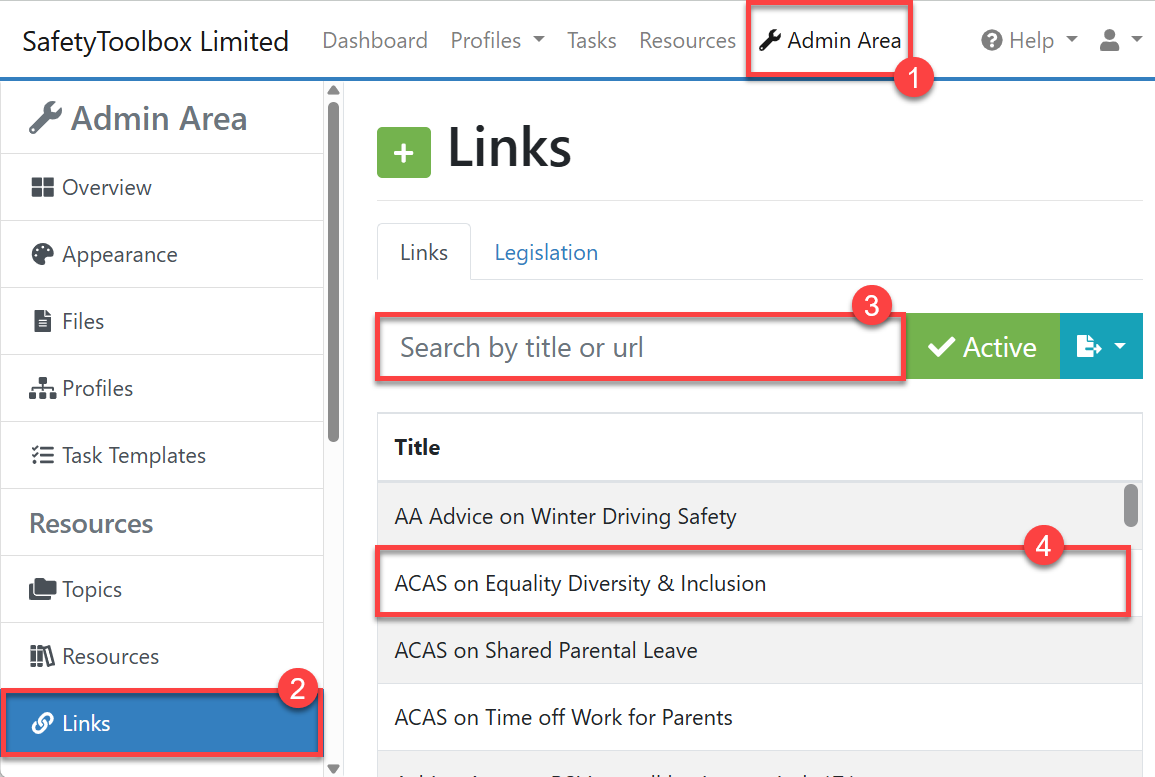Open the Admin Area menu item
The height and width of the screenshot is (777, 1155).
830,41
